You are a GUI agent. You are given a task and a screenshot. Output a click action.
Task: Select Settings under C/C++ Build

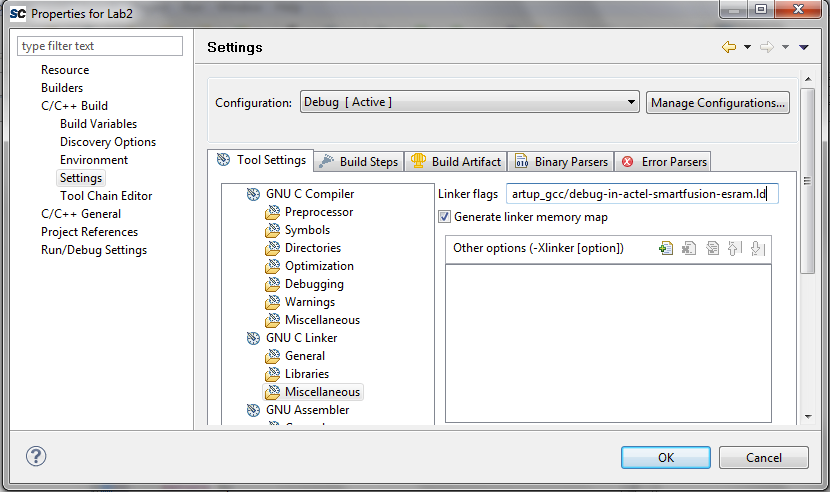81,178
